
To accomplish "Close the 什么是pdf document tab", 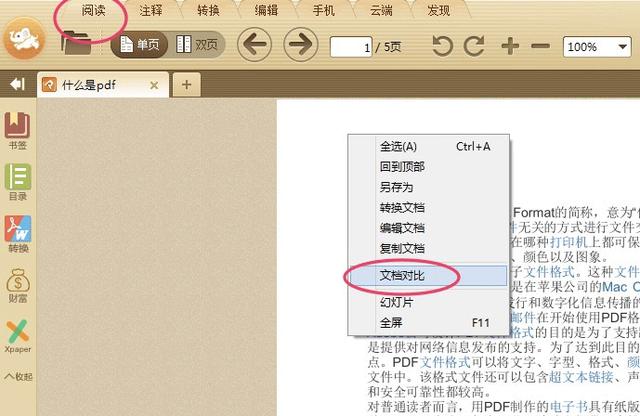I will click(x=154, y=85).
